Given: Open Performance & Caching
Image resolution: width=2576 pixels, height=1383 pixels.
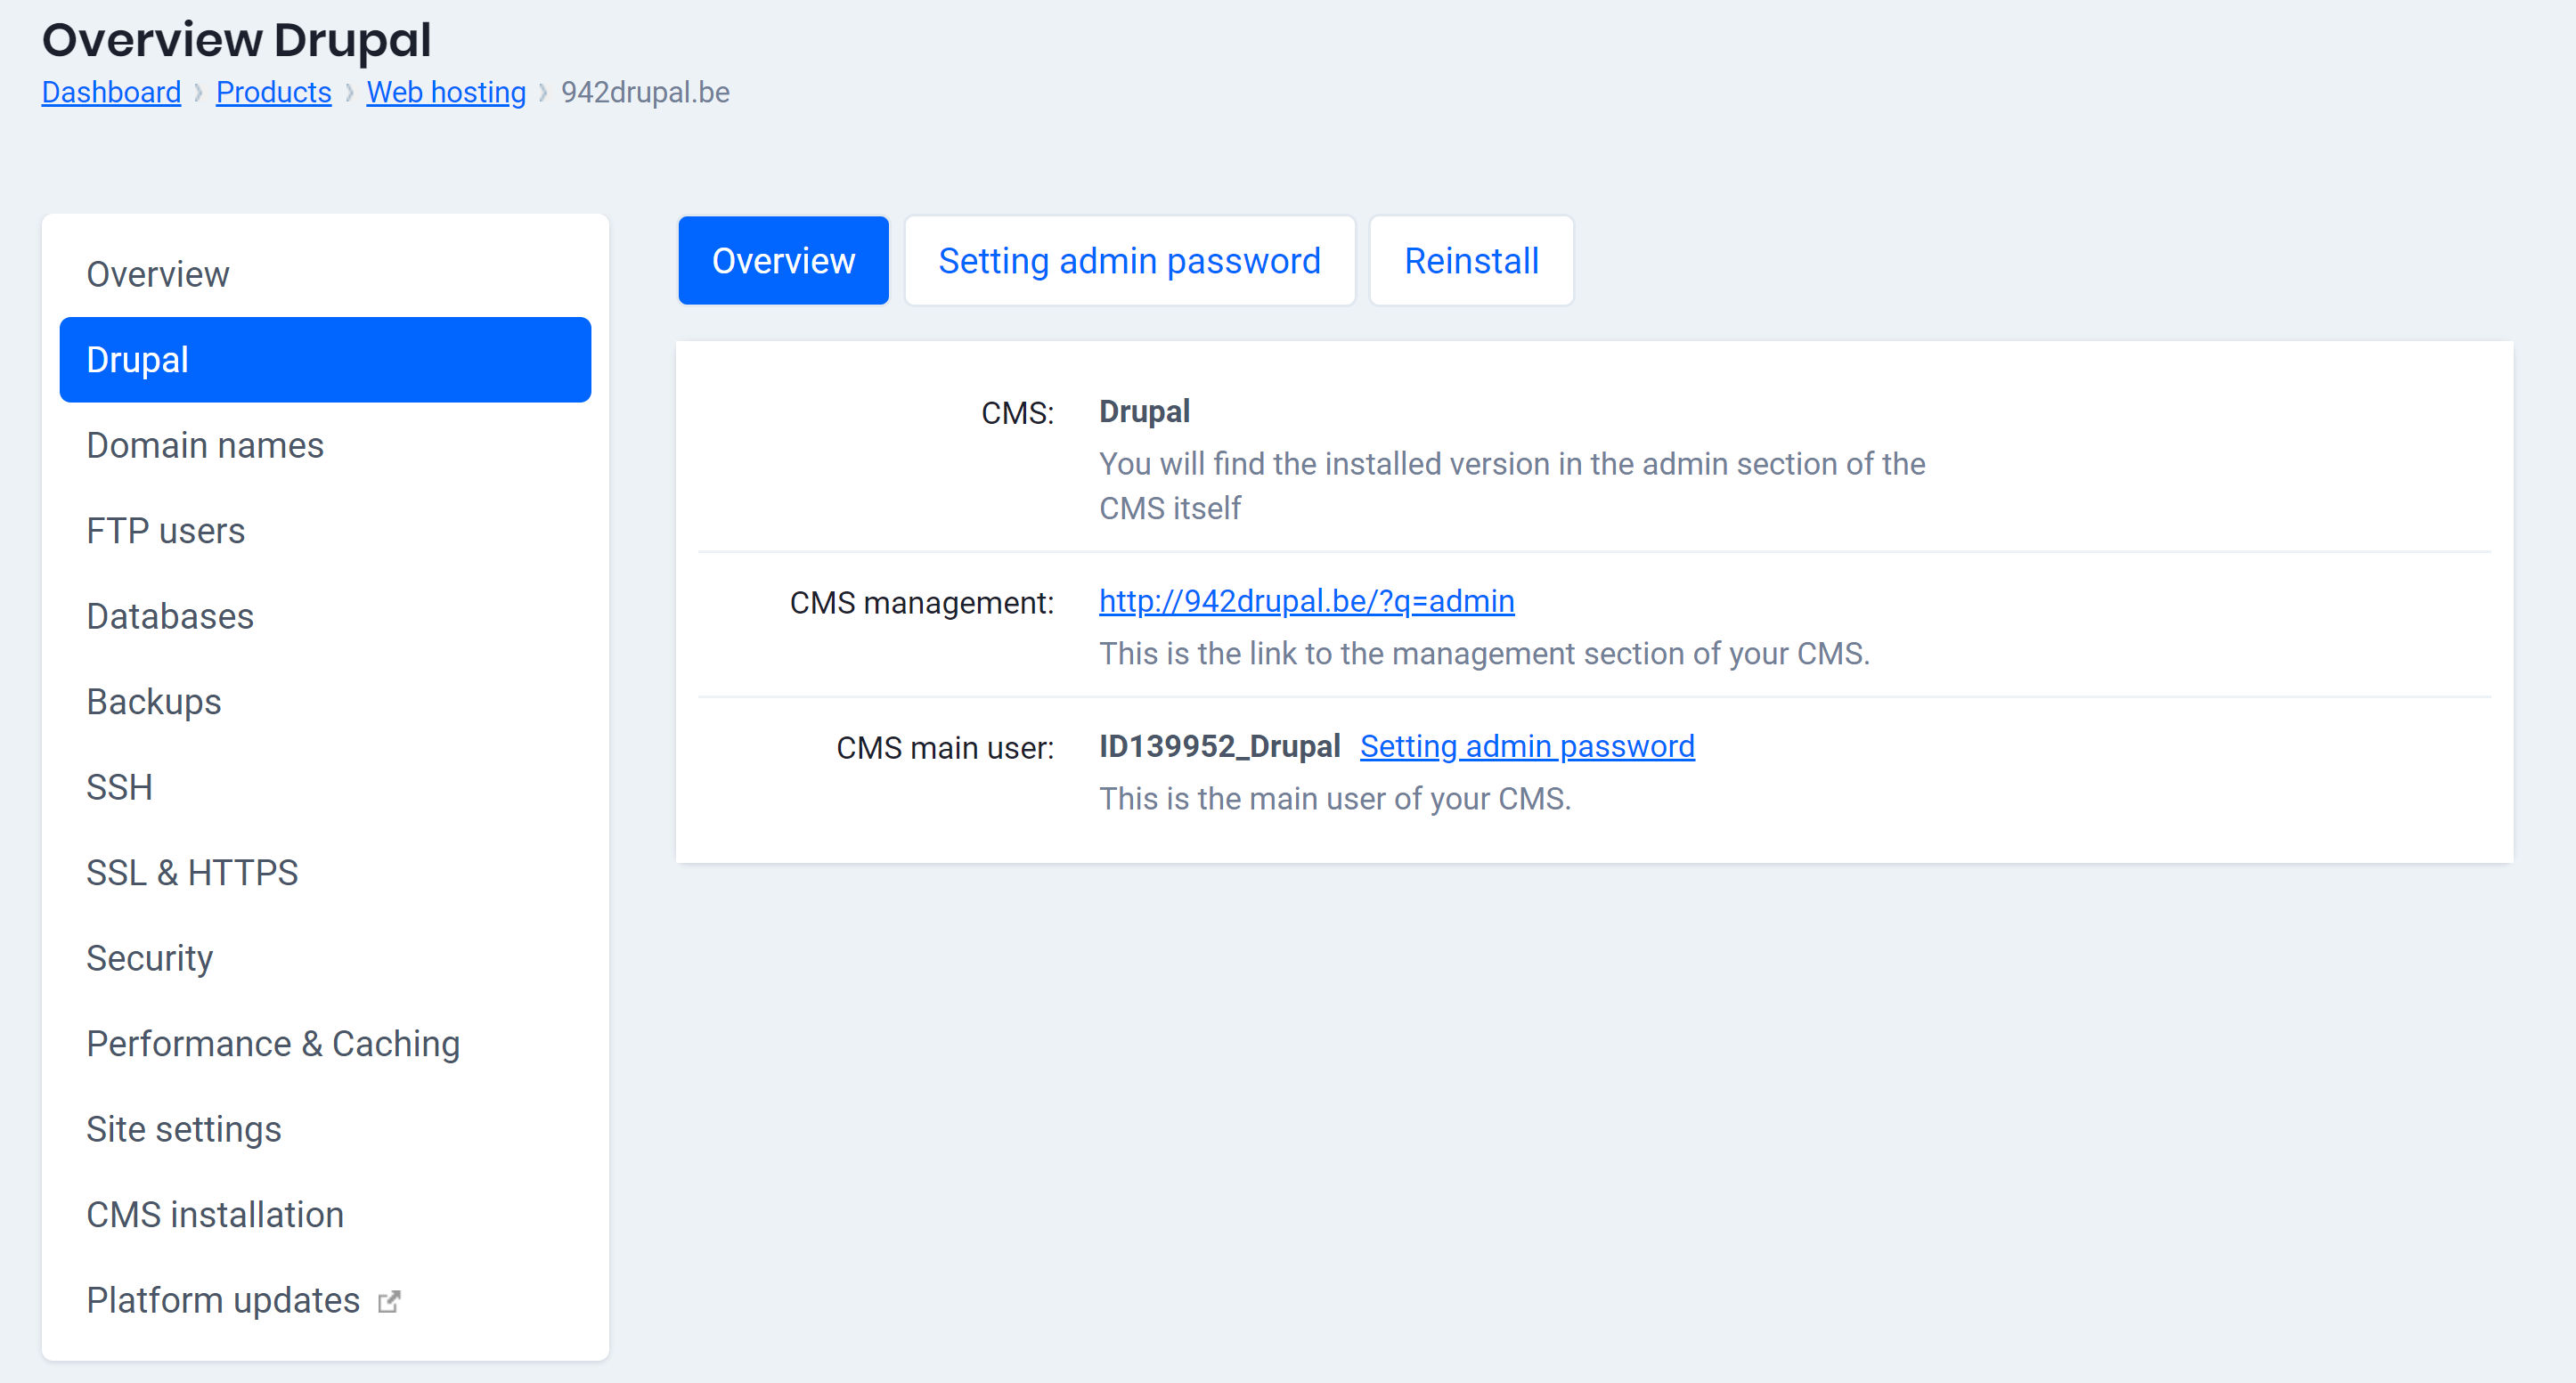Looking at the screenshot, I should click(x=273, y=1043).
